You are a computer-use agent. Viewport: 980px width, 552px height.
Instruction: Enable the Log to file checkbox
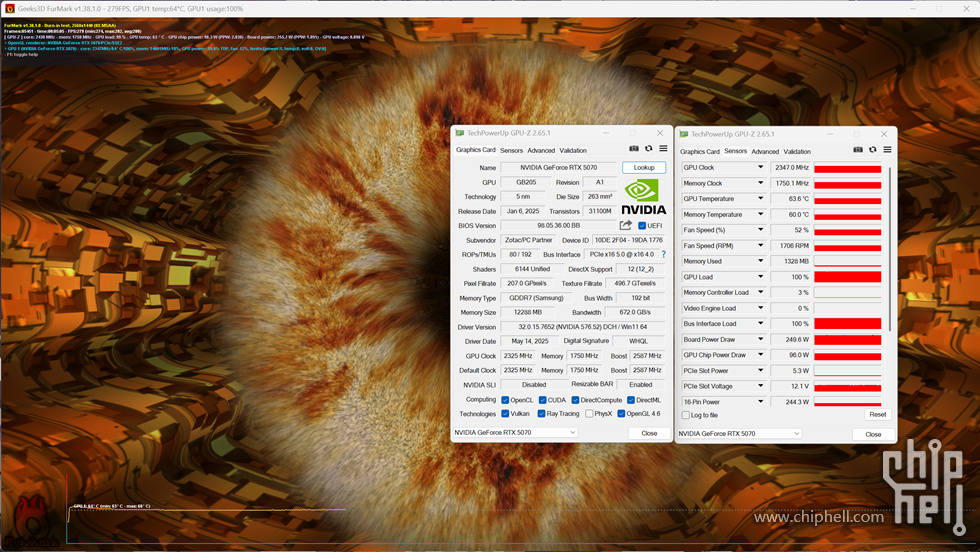(x=686, y=415)
